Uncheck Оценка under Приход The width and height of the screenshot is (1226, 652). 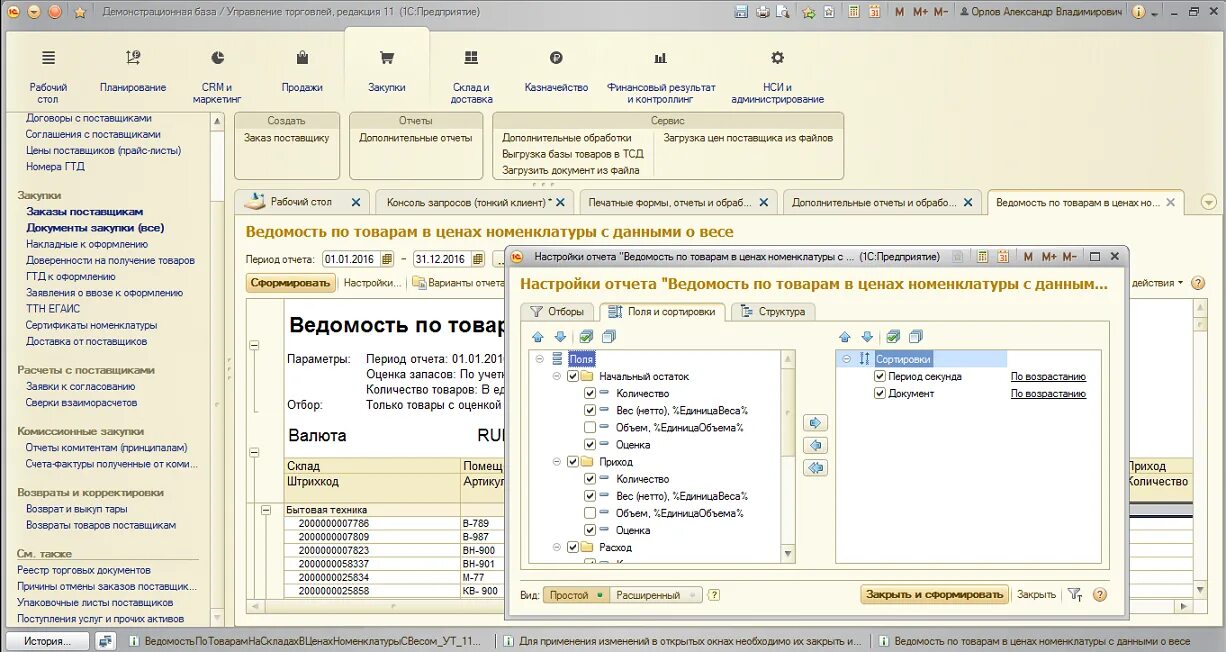point(590,530)
